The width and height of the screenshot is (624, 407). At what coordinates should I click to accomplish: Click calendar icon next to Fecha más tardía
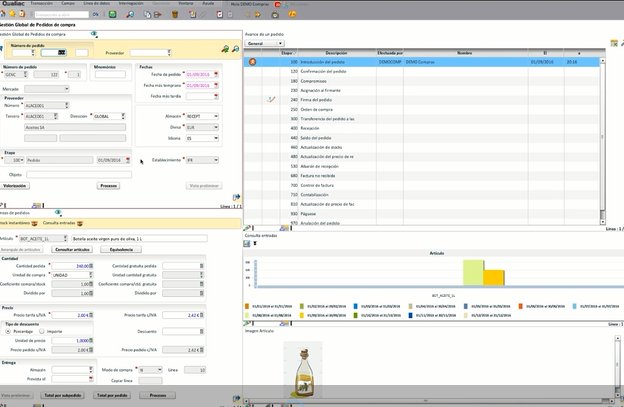point(216,96)
